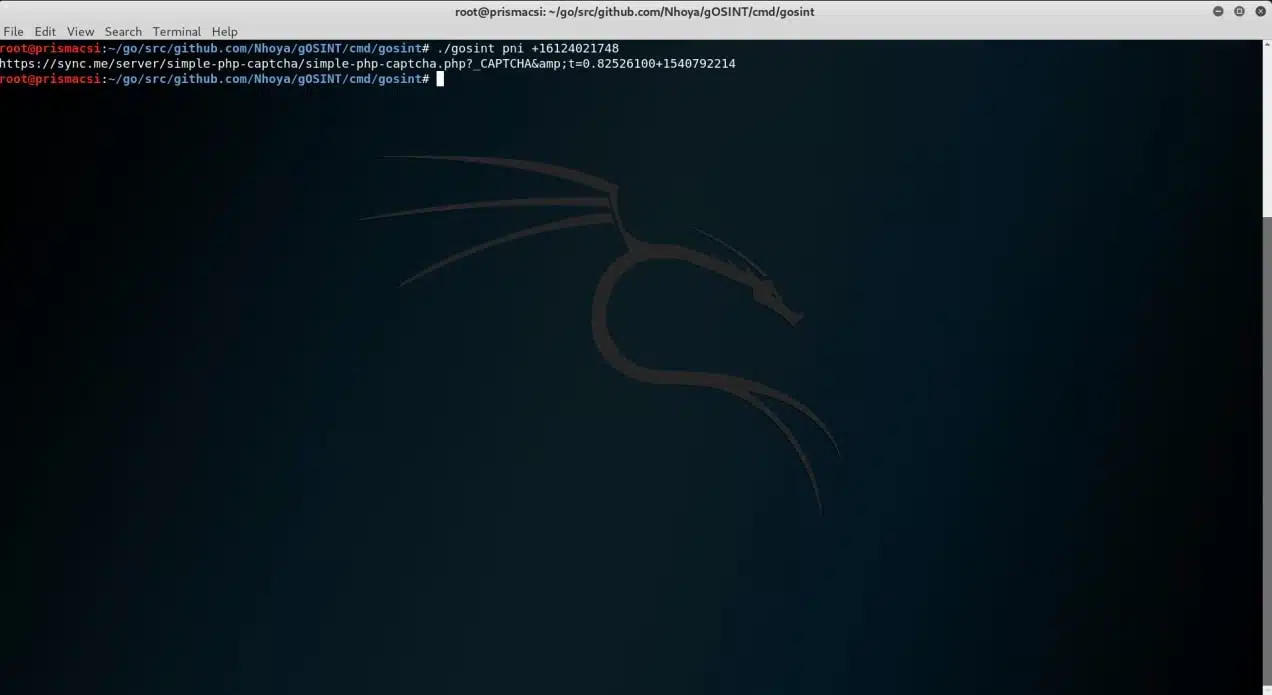Open the Edit menu
Screen dimensions: 1272x695
[45, 31]
